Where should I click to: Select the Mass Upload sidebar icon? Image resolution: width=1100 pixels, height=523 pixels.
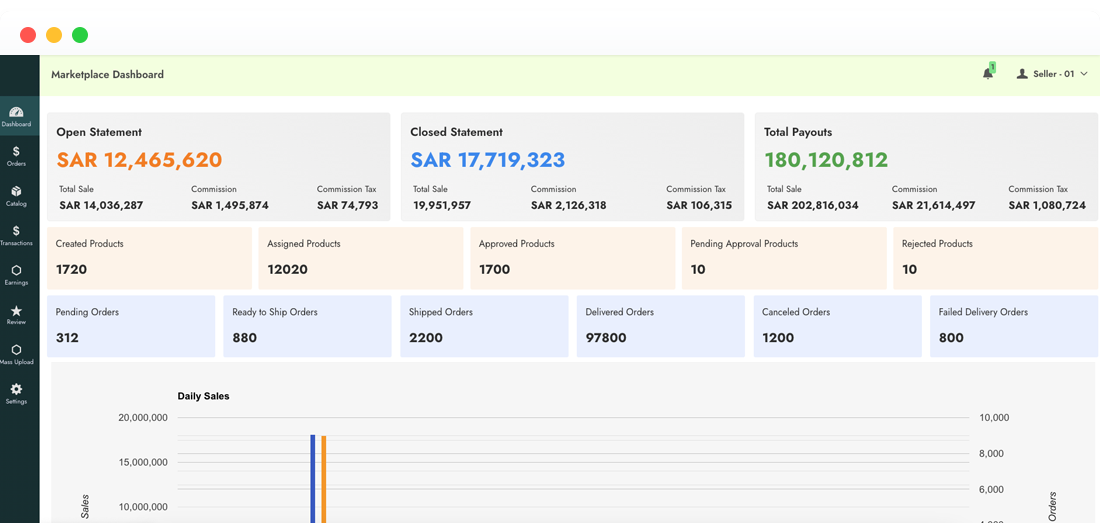(16, 350)
